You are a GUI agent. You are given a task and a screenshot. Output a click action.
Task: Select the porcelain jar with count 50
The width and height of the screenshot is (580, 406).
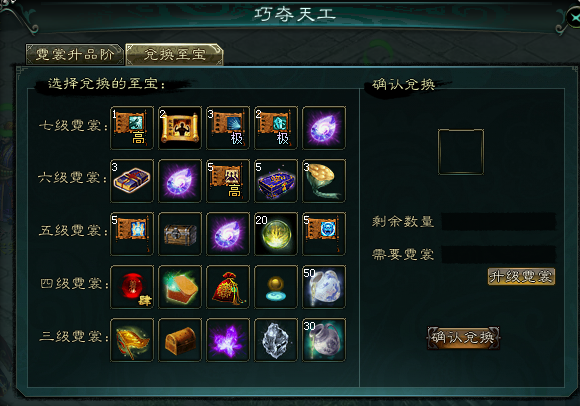tap(324, 287)
